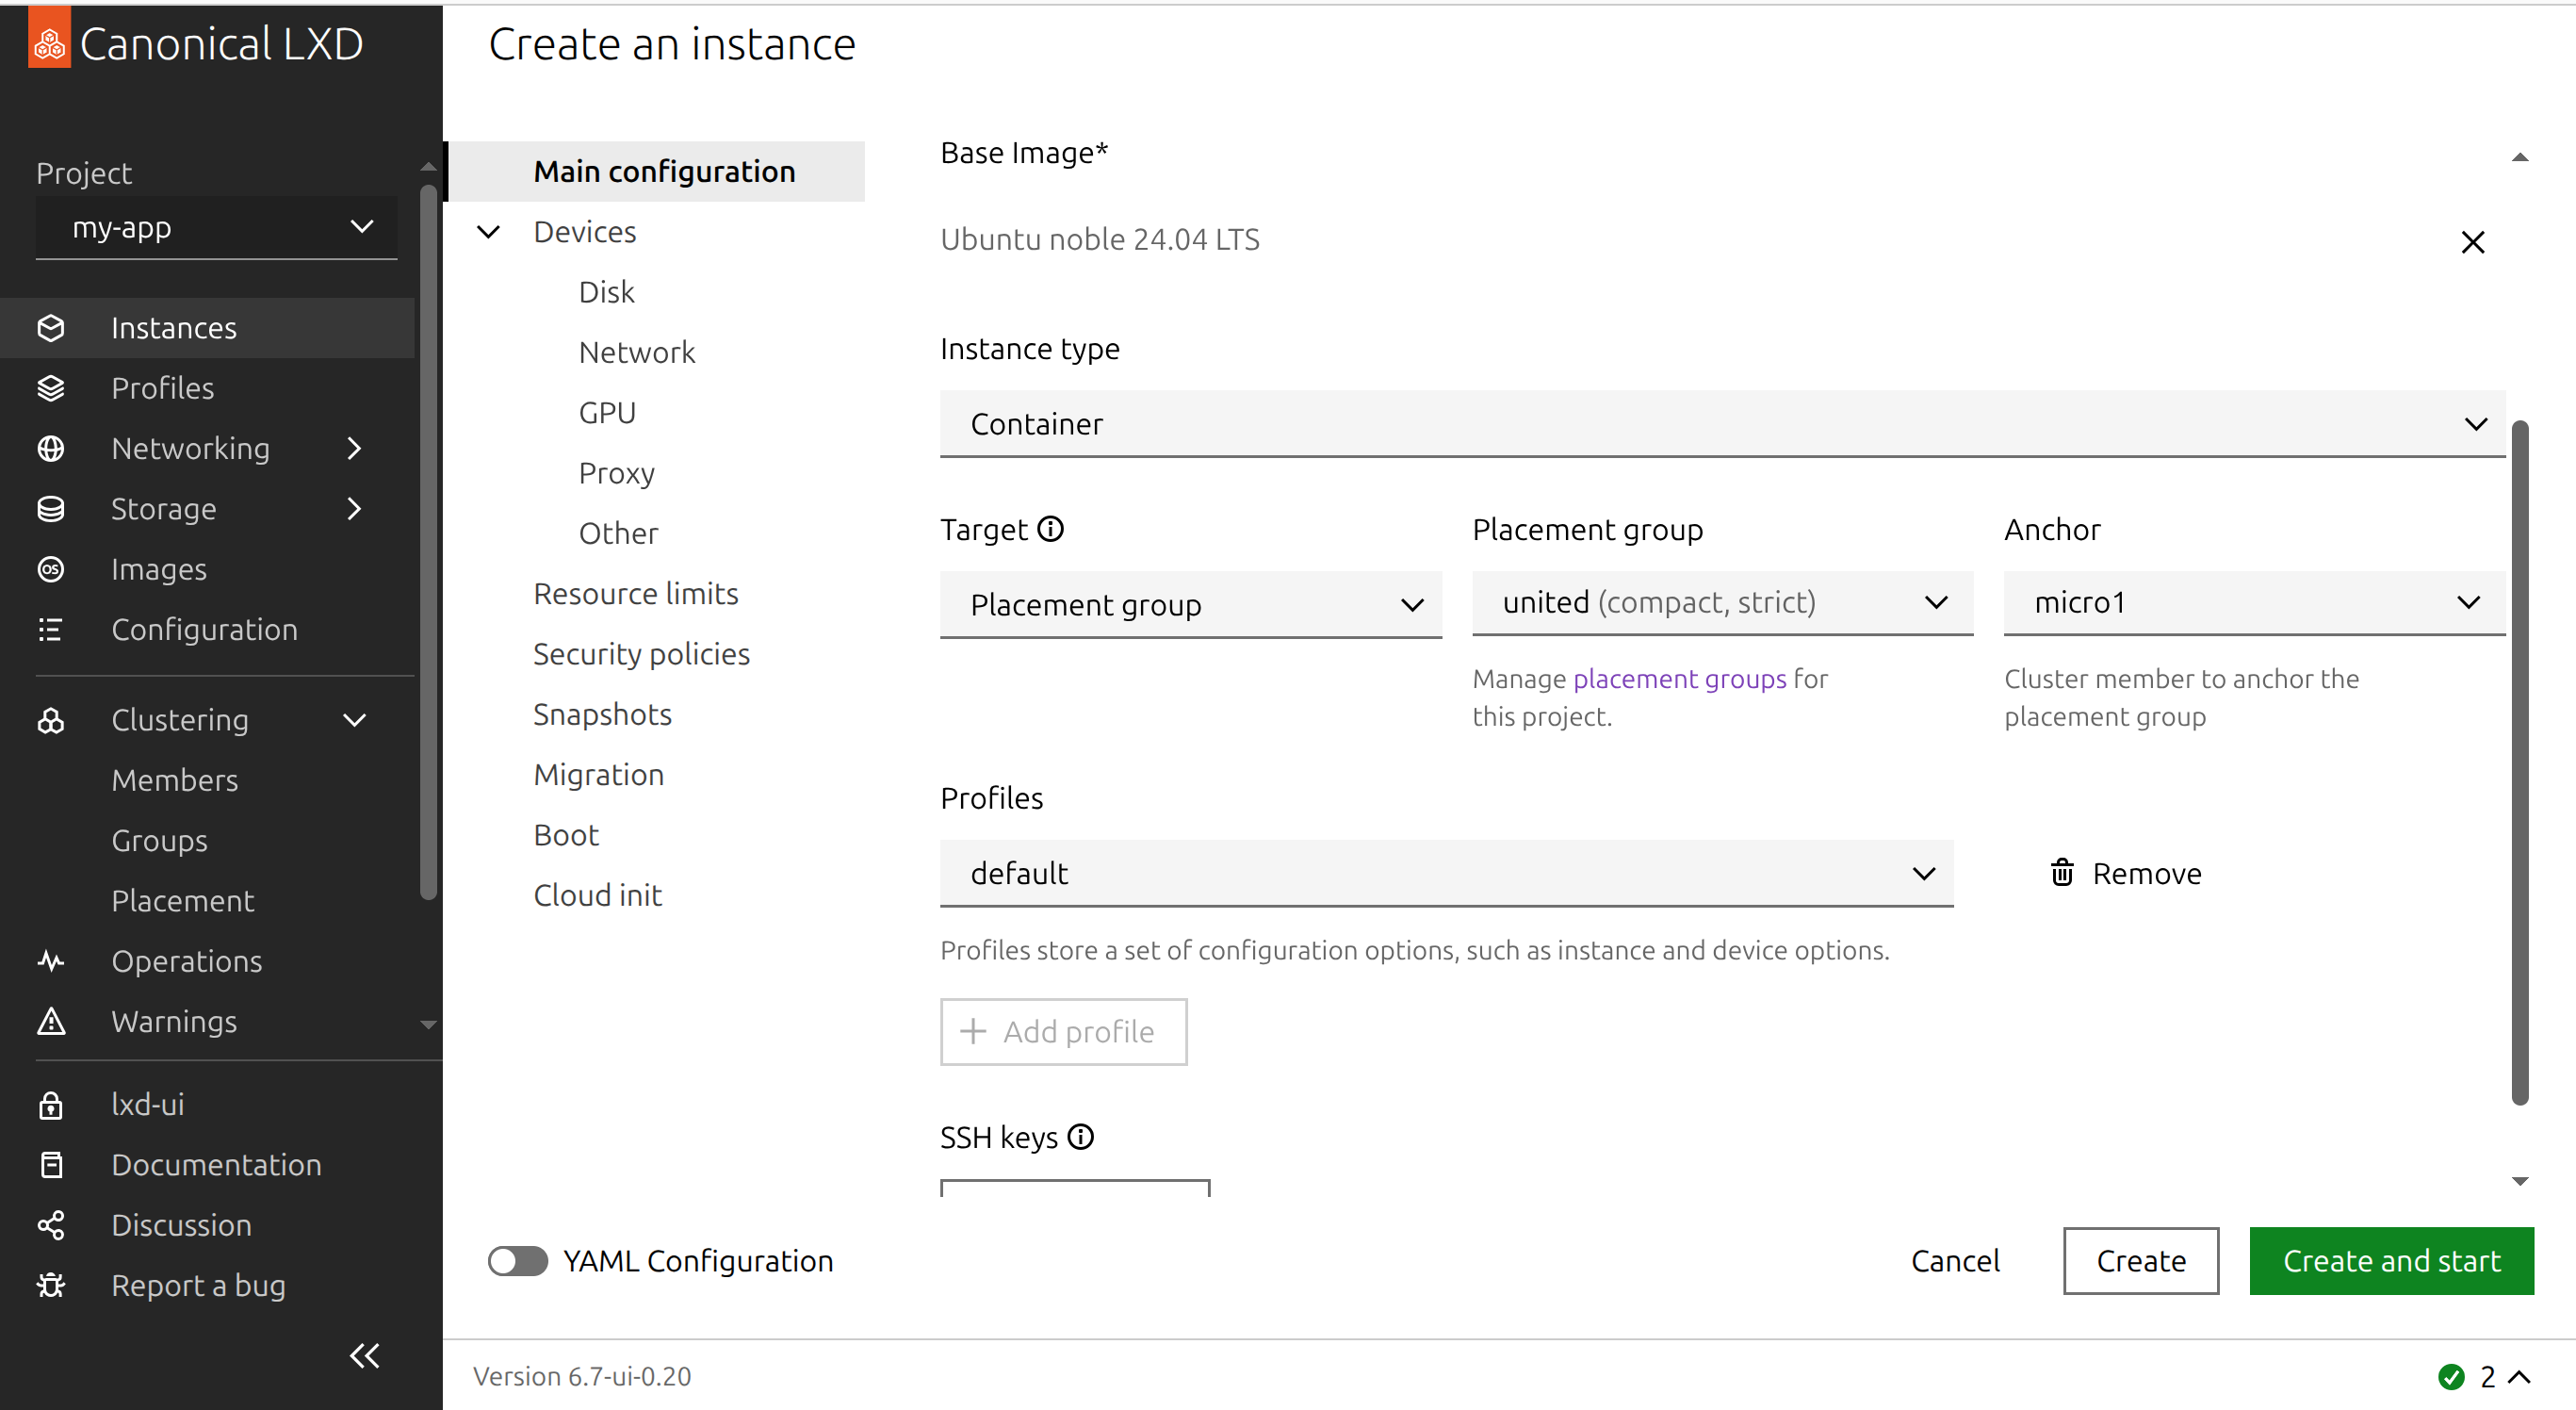The height and width of the screenshot is (1410, 2576).
Task: Click the Report a bug icon
Action: (x=50, y=1285)
